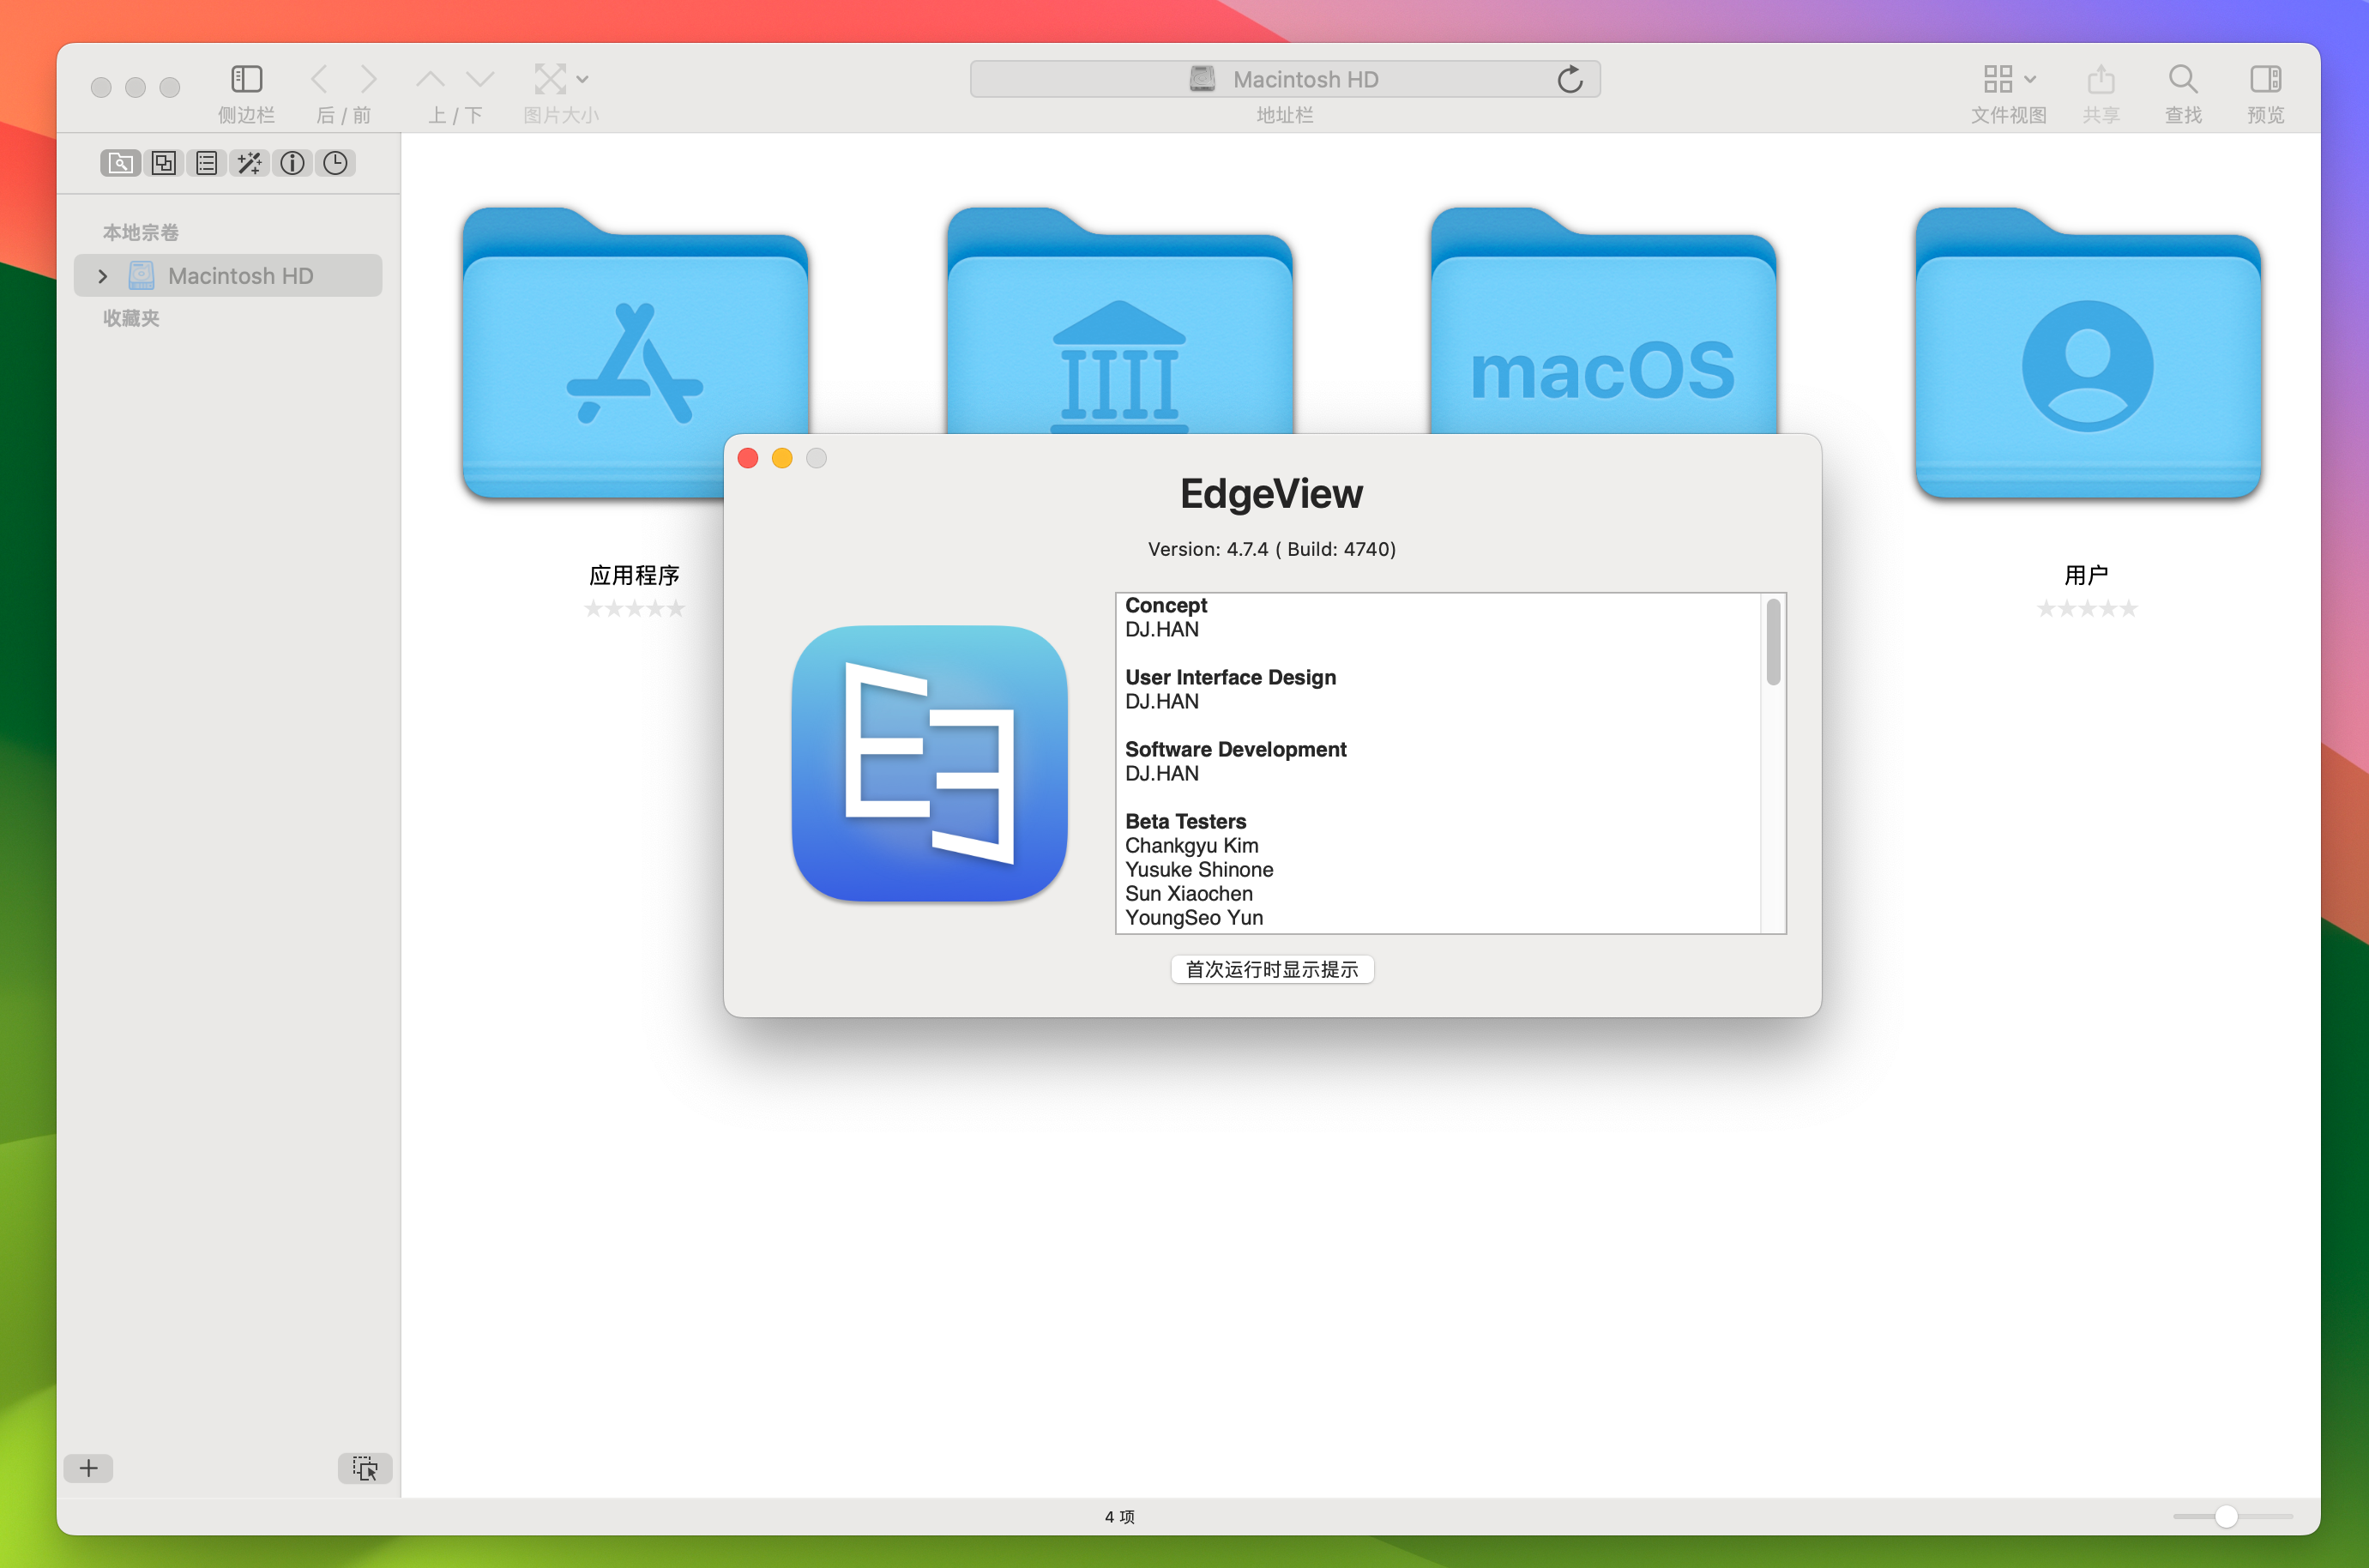The width and height of the screenshot is (2369, 1568).
Task: Click the 应用程序 folder name label
Action: click(634, 575)
